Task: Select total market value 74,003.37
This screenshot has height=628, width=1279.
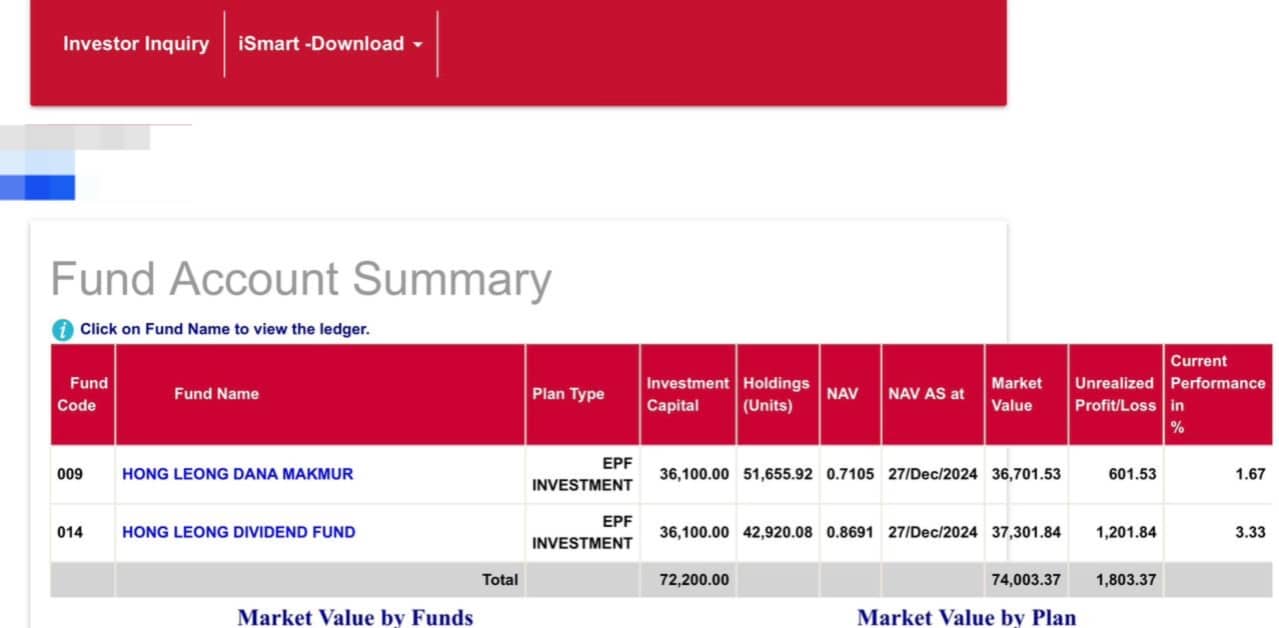Action: [x=1026, y=579]
